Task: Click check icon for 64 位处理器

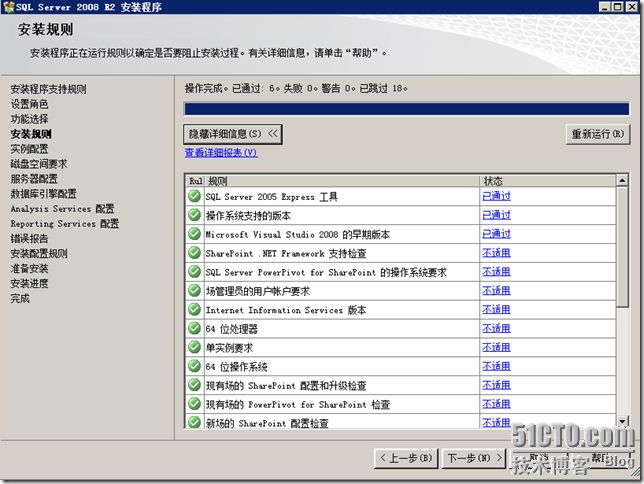Action: (x=194, y=328)
